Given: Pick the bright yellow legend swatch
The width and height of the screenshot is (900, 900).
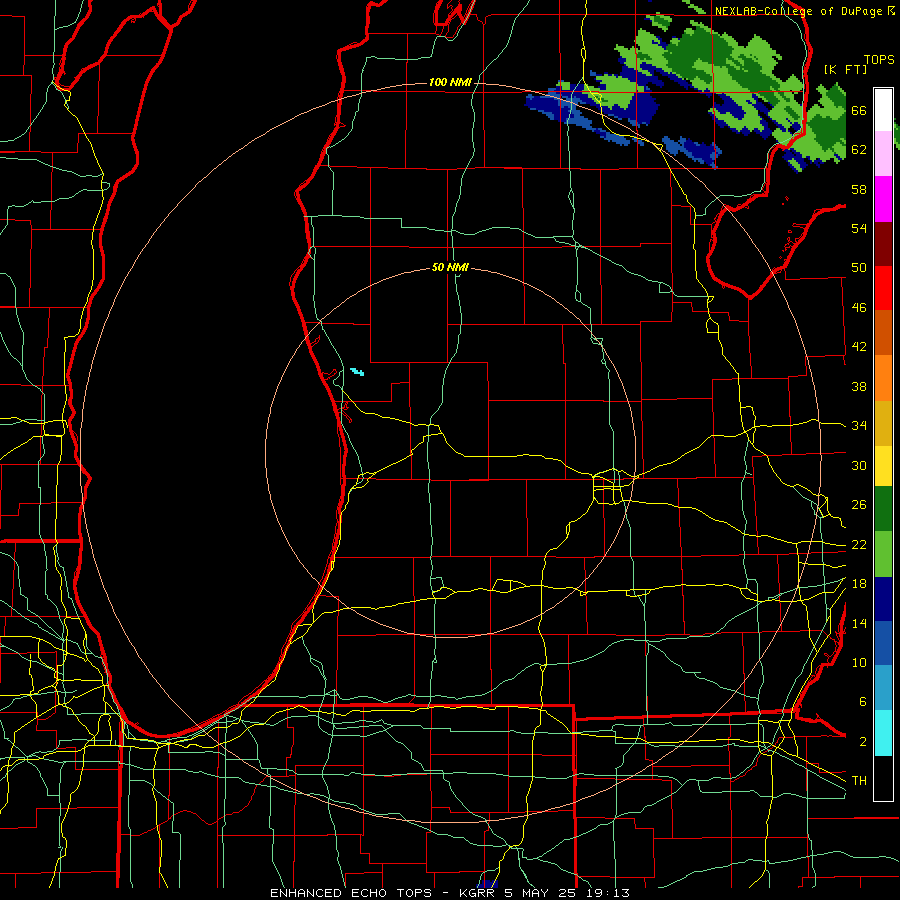Looking at the screenshot, I should click(x=883, y=466).
